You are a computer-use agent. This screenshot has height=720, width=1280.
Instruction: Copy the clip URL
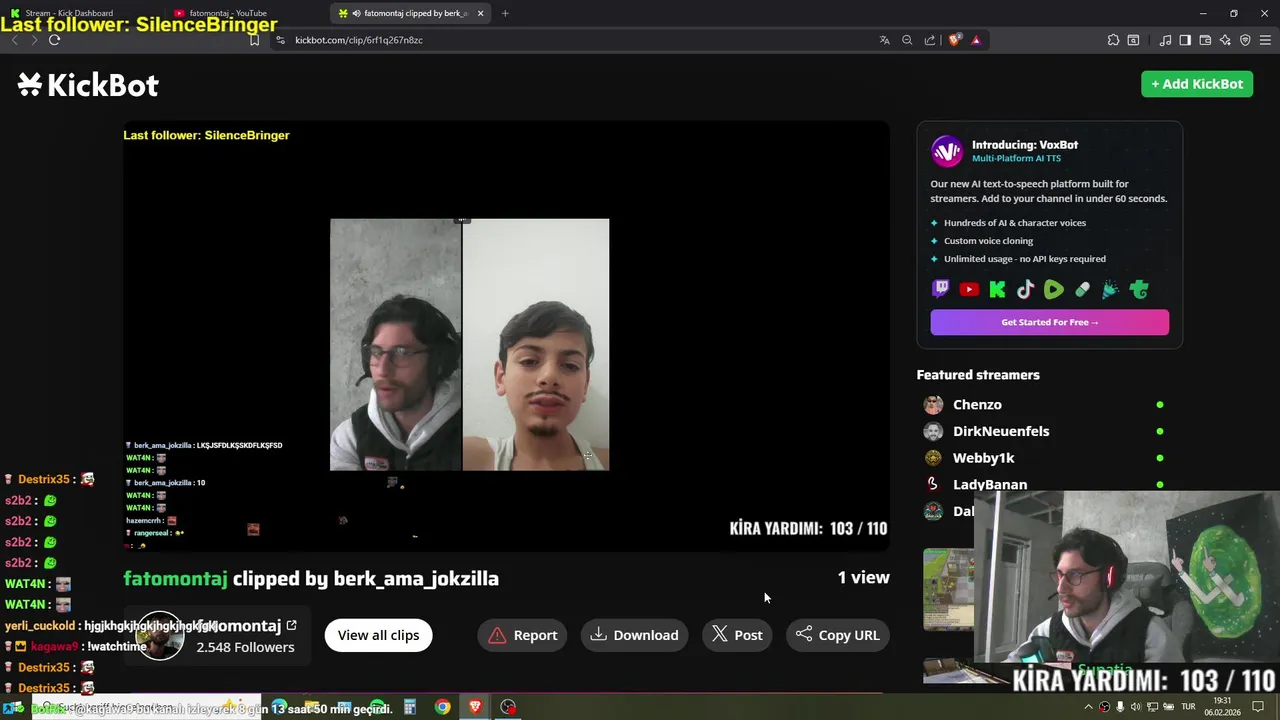[x=838, y=635]
